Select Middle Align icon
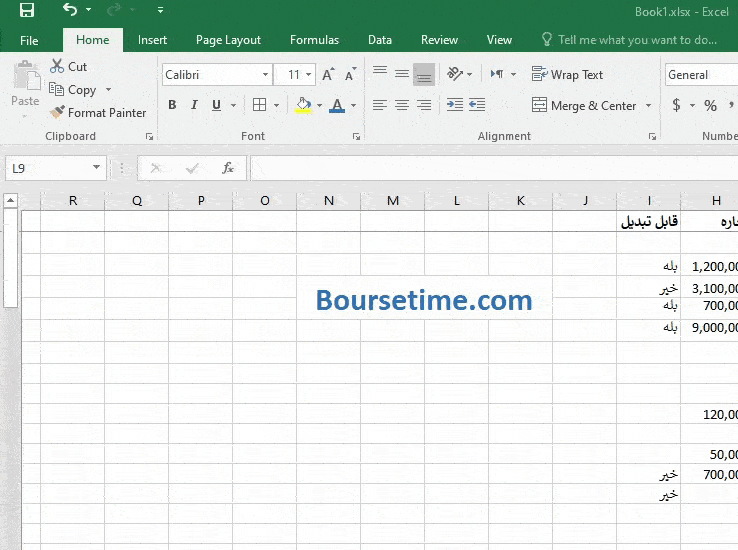The height and width of the screenshot is (550, 738). 402,73
